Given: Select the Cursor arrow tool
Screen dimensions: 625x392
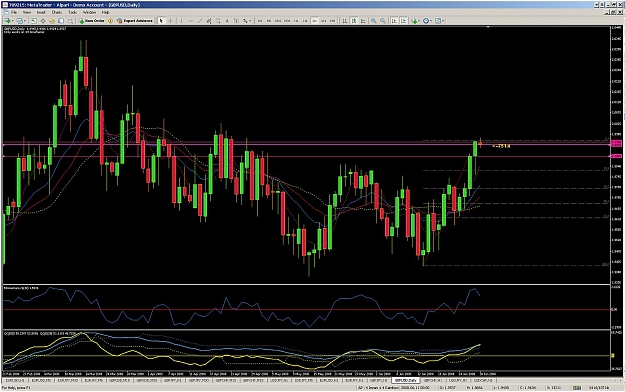Looking at the screenshot, I should (x=161, y=21).
